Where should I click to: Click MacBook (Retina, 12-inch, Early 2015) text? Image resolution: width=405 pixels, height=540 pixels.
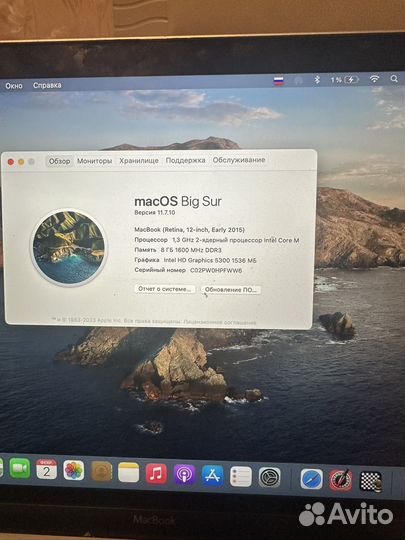pyautogui.click(x=189, y=230)
